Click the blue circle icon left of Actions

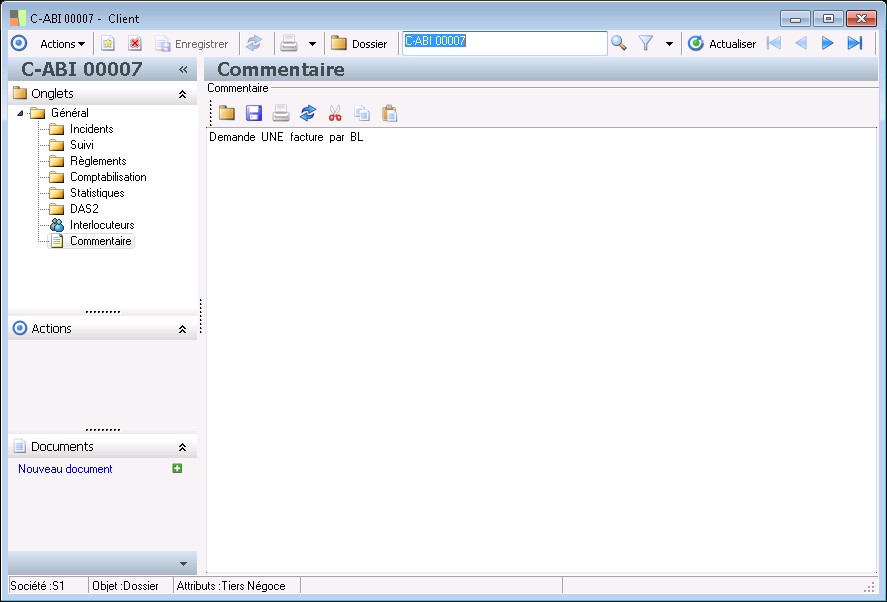[x=19, y=44]
